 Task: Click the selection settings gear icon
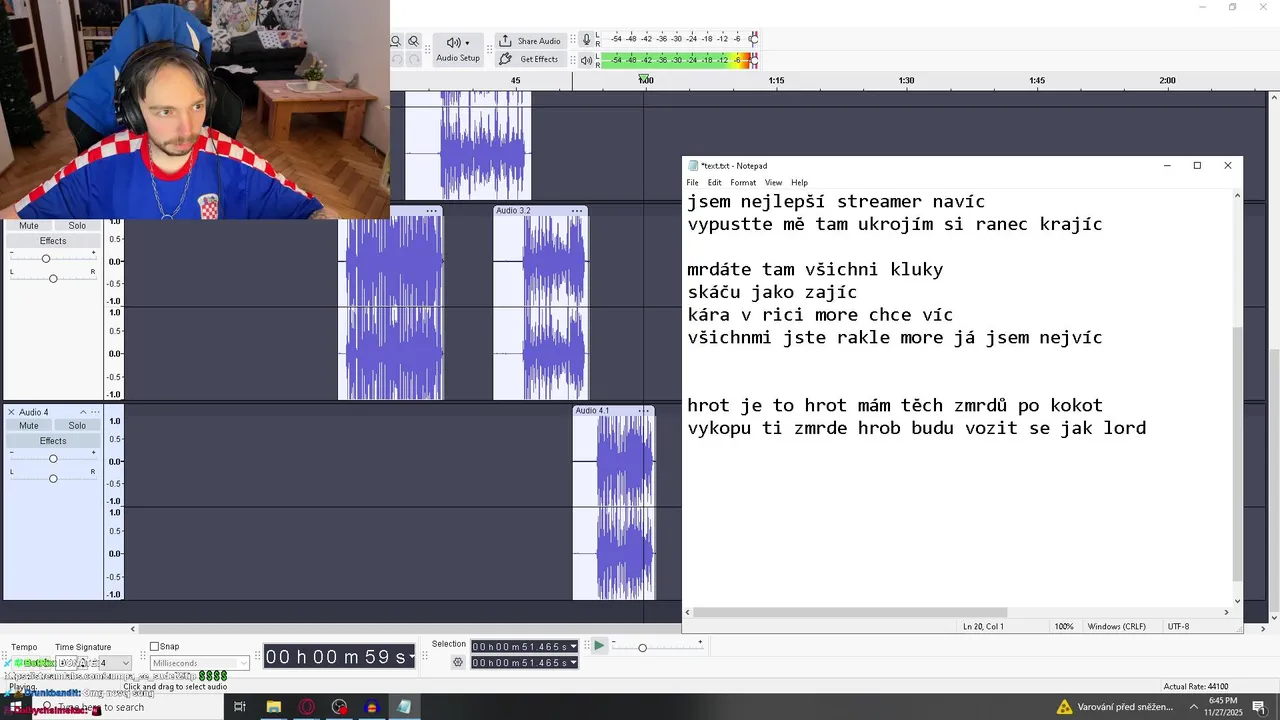pyautogui.click(x=458, y=662)
